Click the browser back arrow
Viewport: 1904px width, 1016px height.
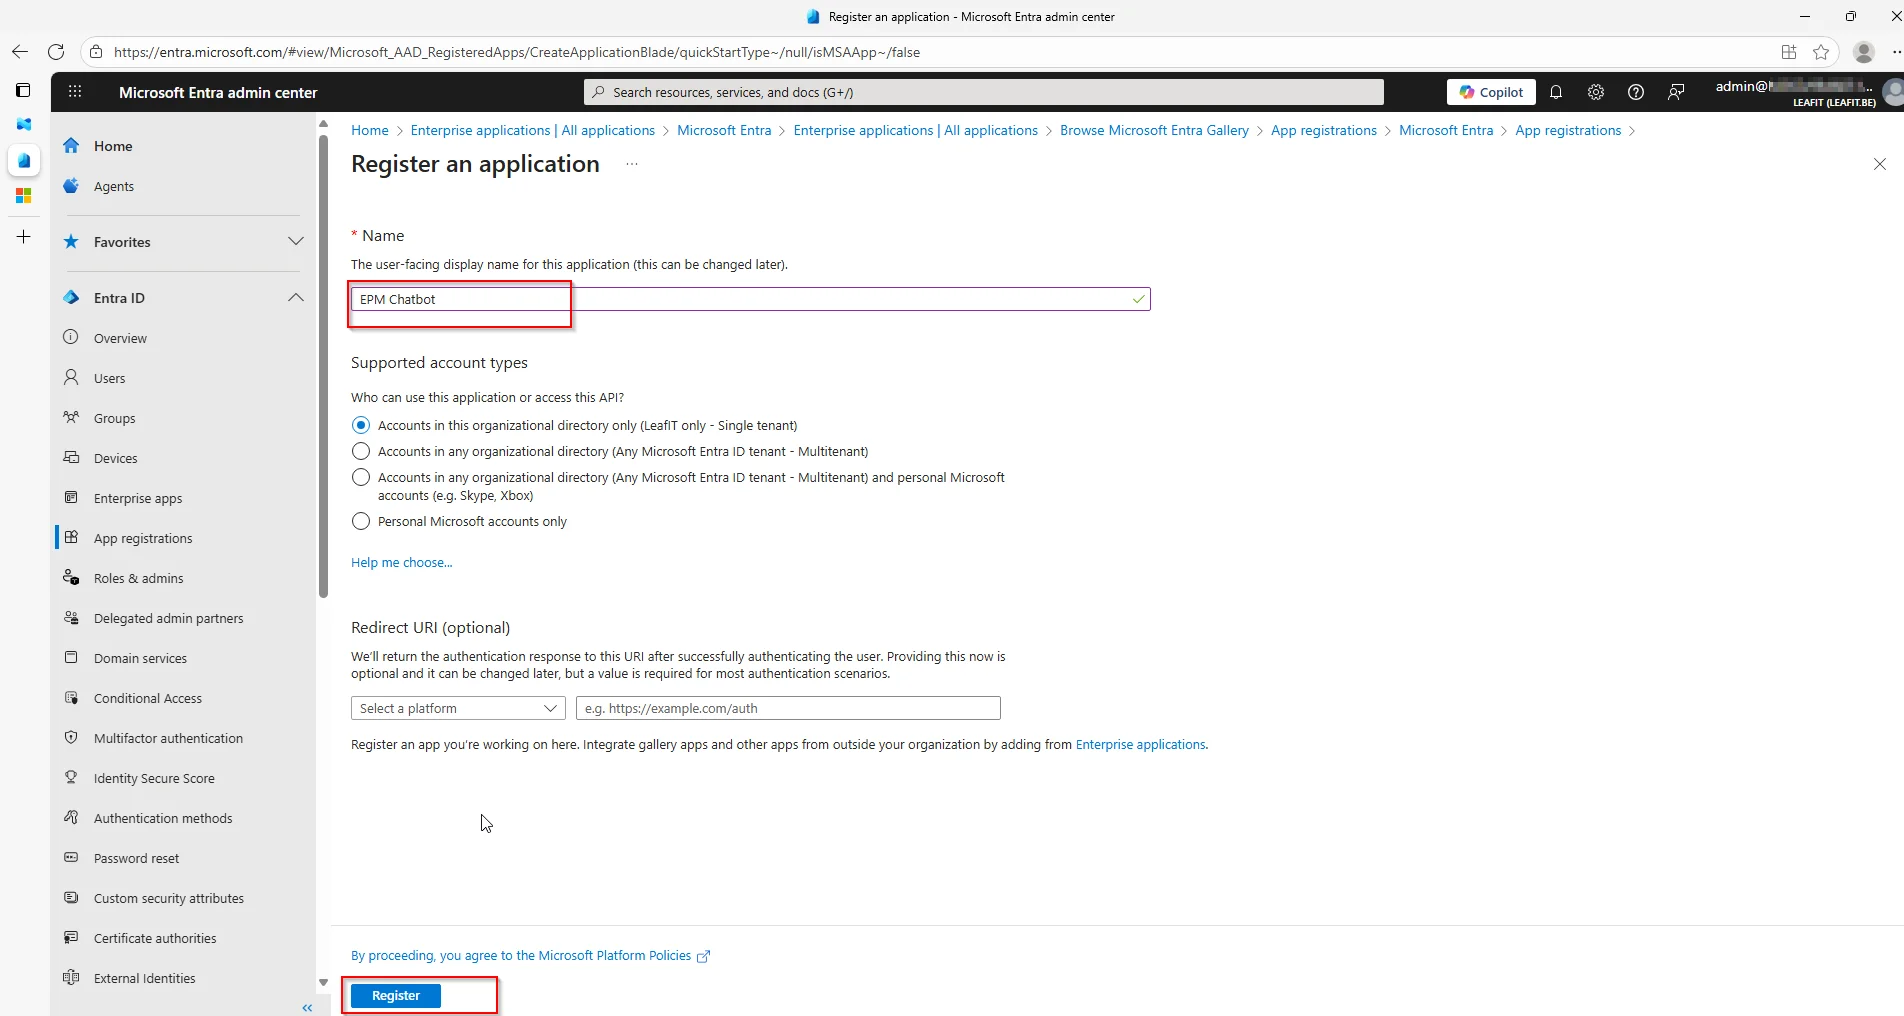(20, 52)
